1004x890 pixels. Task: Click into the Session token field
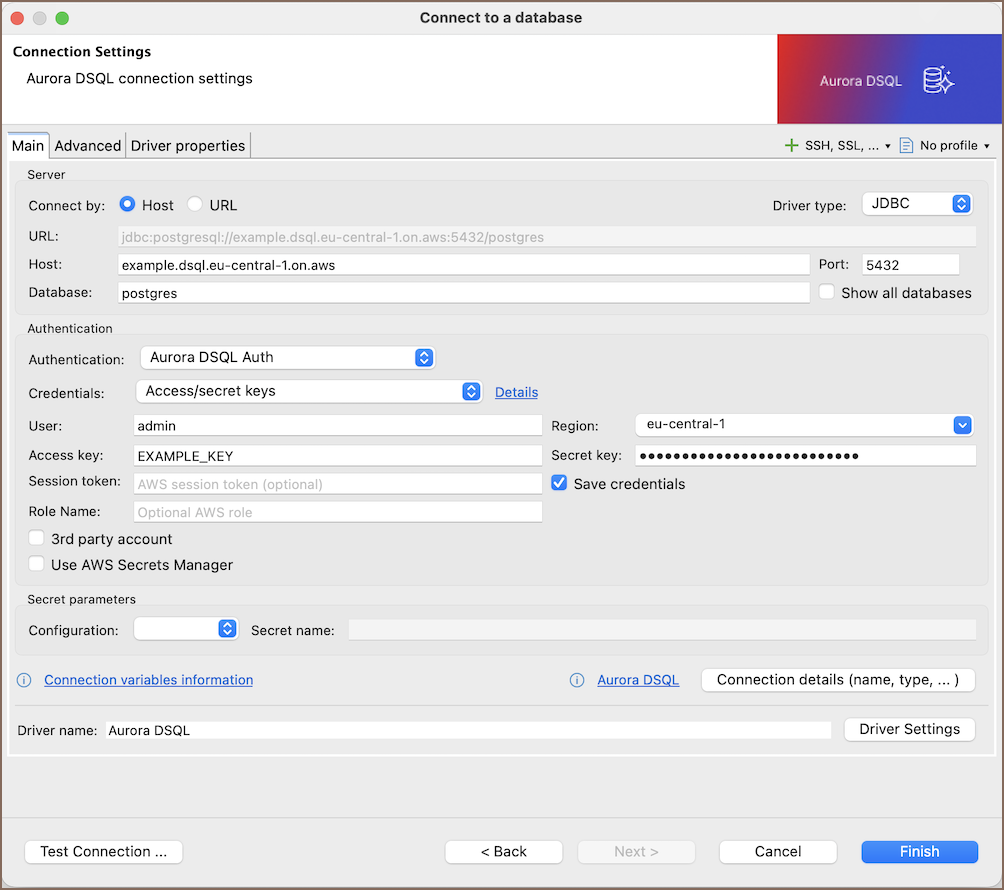point(338,484)
